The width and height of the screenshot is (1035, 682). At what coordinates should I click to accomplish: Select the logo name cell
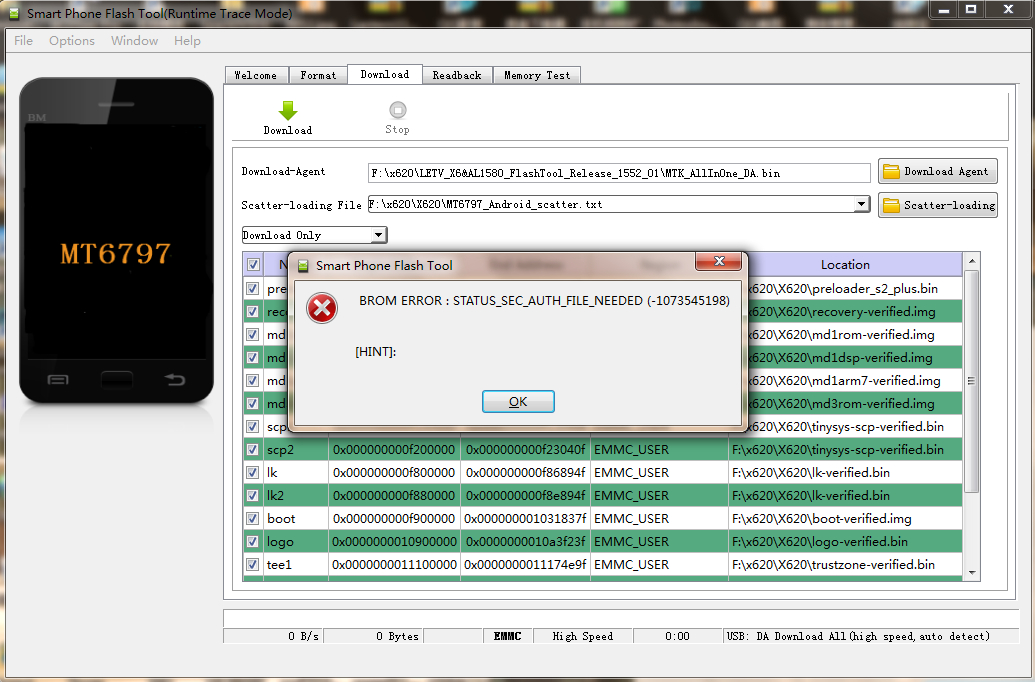tap(296, 541)
